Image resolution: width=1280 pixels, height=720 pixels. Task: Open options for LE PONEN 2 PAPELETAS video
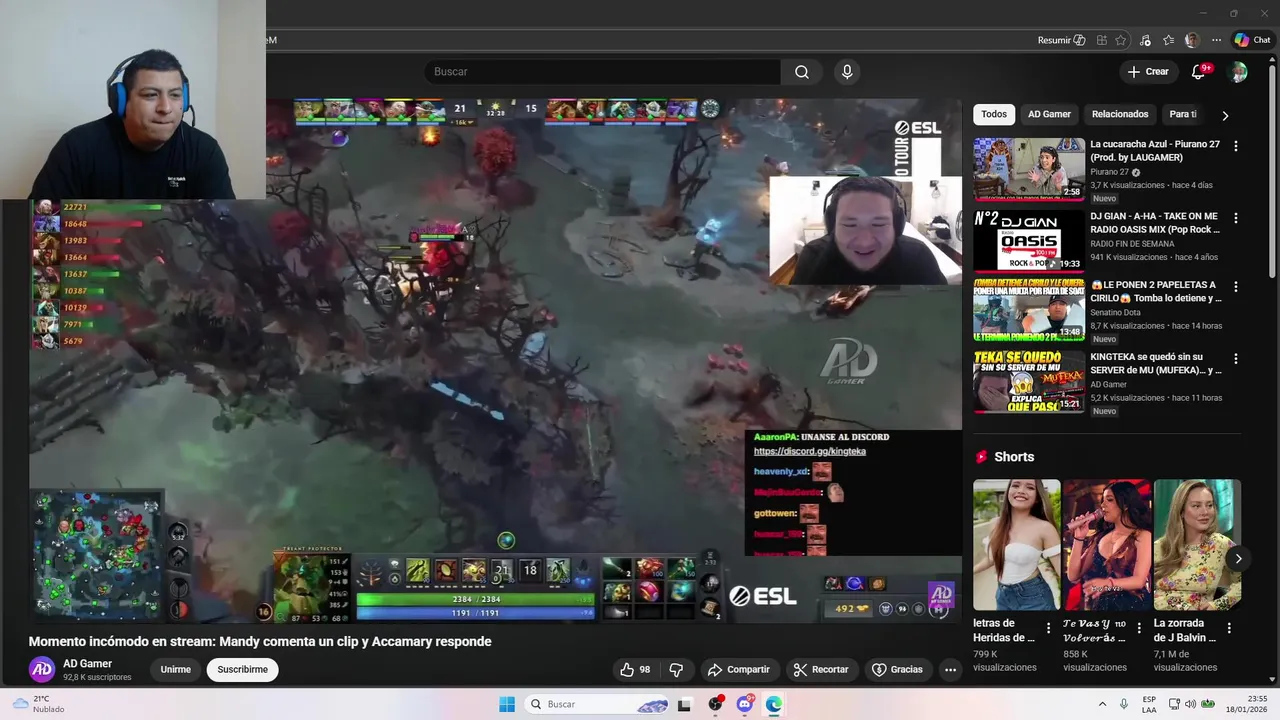(1236, 287)
